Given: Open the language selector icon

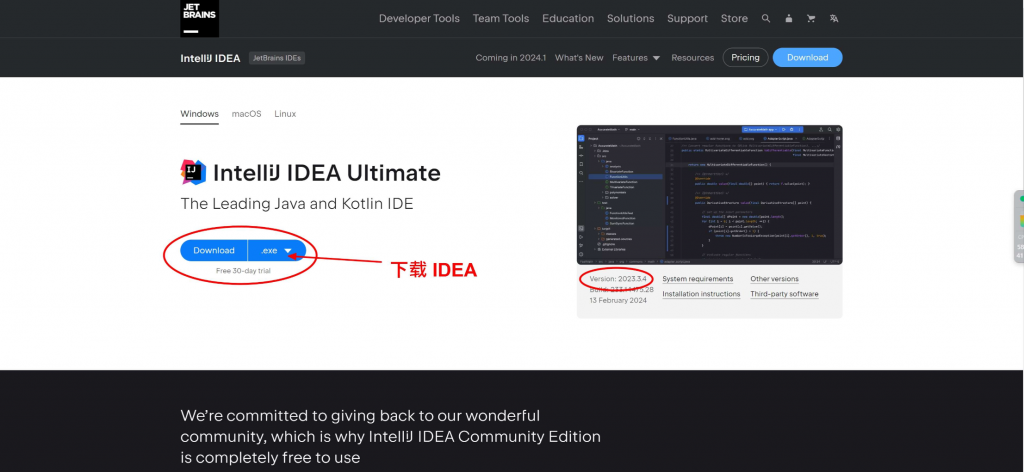Looking at the screenshot, I should [834, 18].
